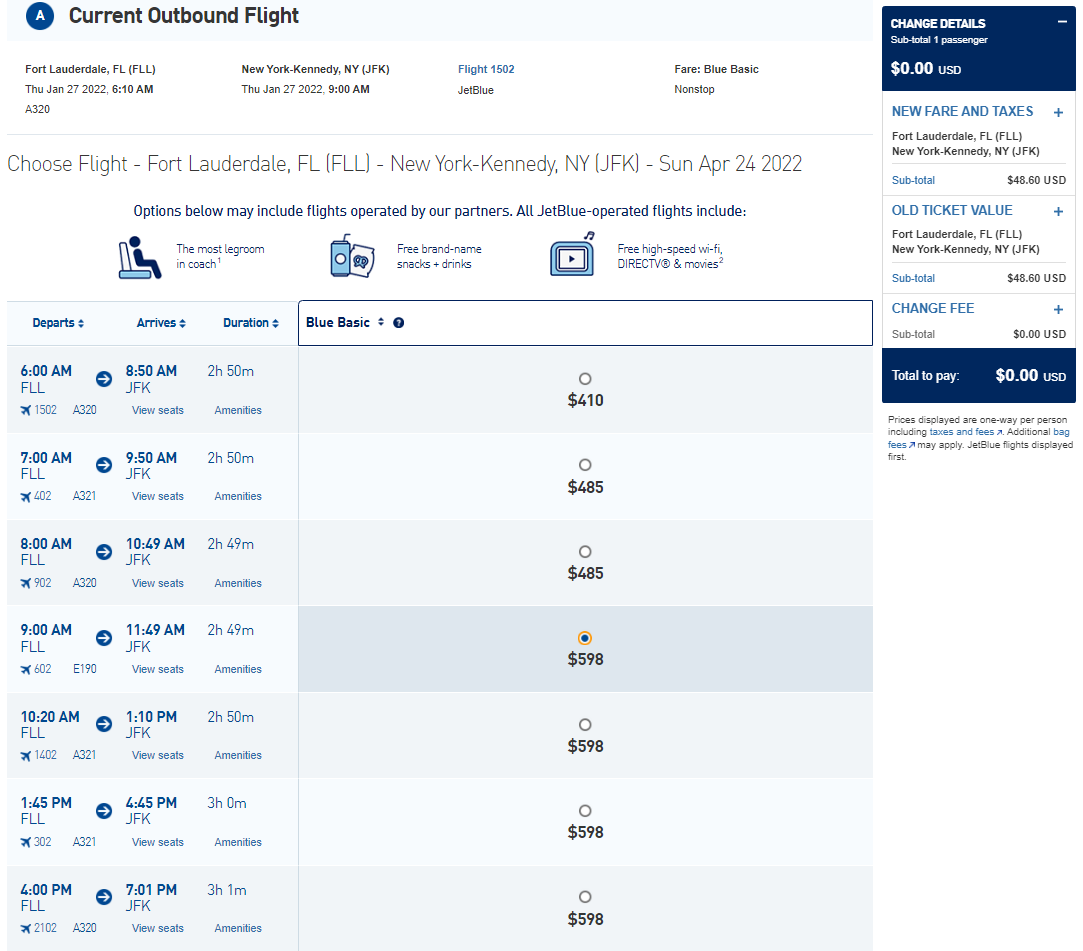This screenshot has height=951, width=1083.
Task: Expand the Old Ticket Value section
Action: pos(1058,211)
